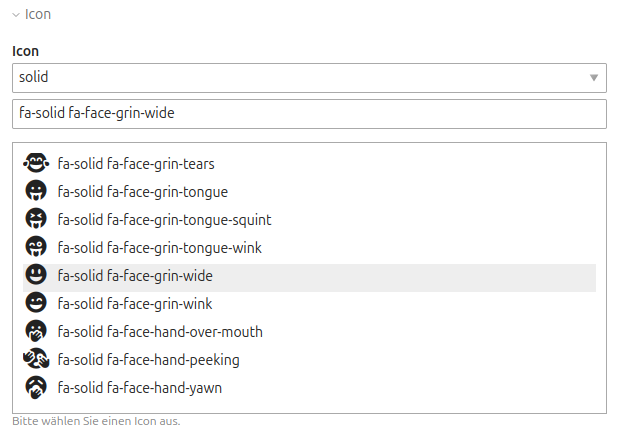Click the hand-over-mouth face icon
Screen dimensions: 624x436
coord(36,331)
